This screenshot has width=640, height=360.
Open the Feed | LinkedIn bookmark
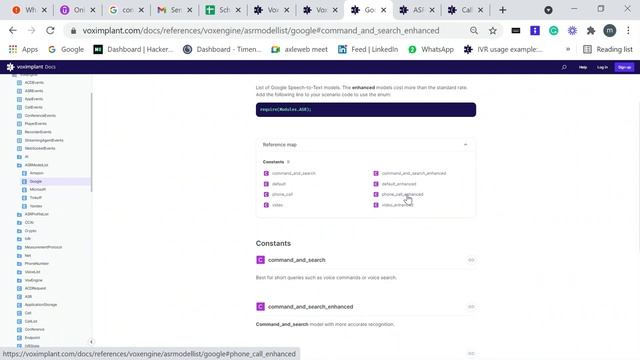tap(368, 49)
